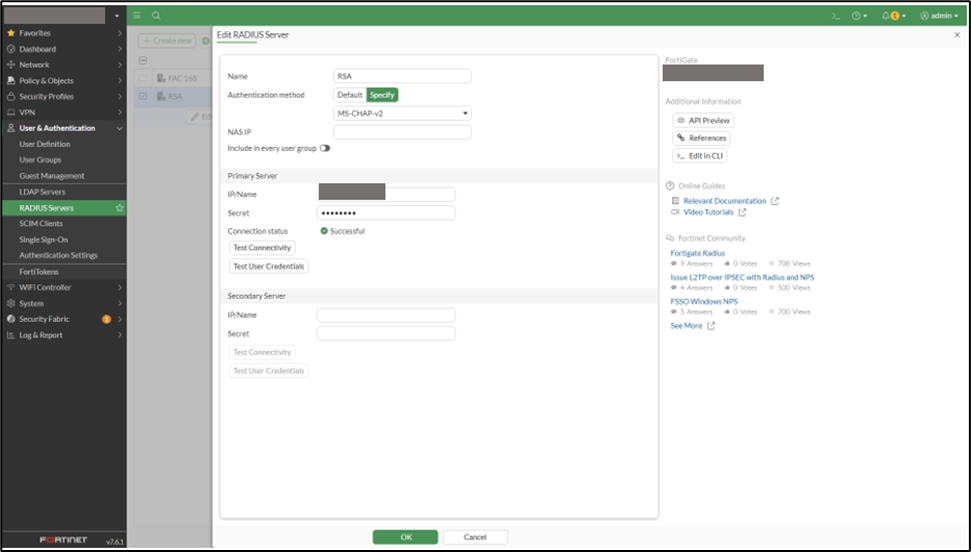Open the notifications bell icon
Screen dimensions: 971x552
(886, 16)
